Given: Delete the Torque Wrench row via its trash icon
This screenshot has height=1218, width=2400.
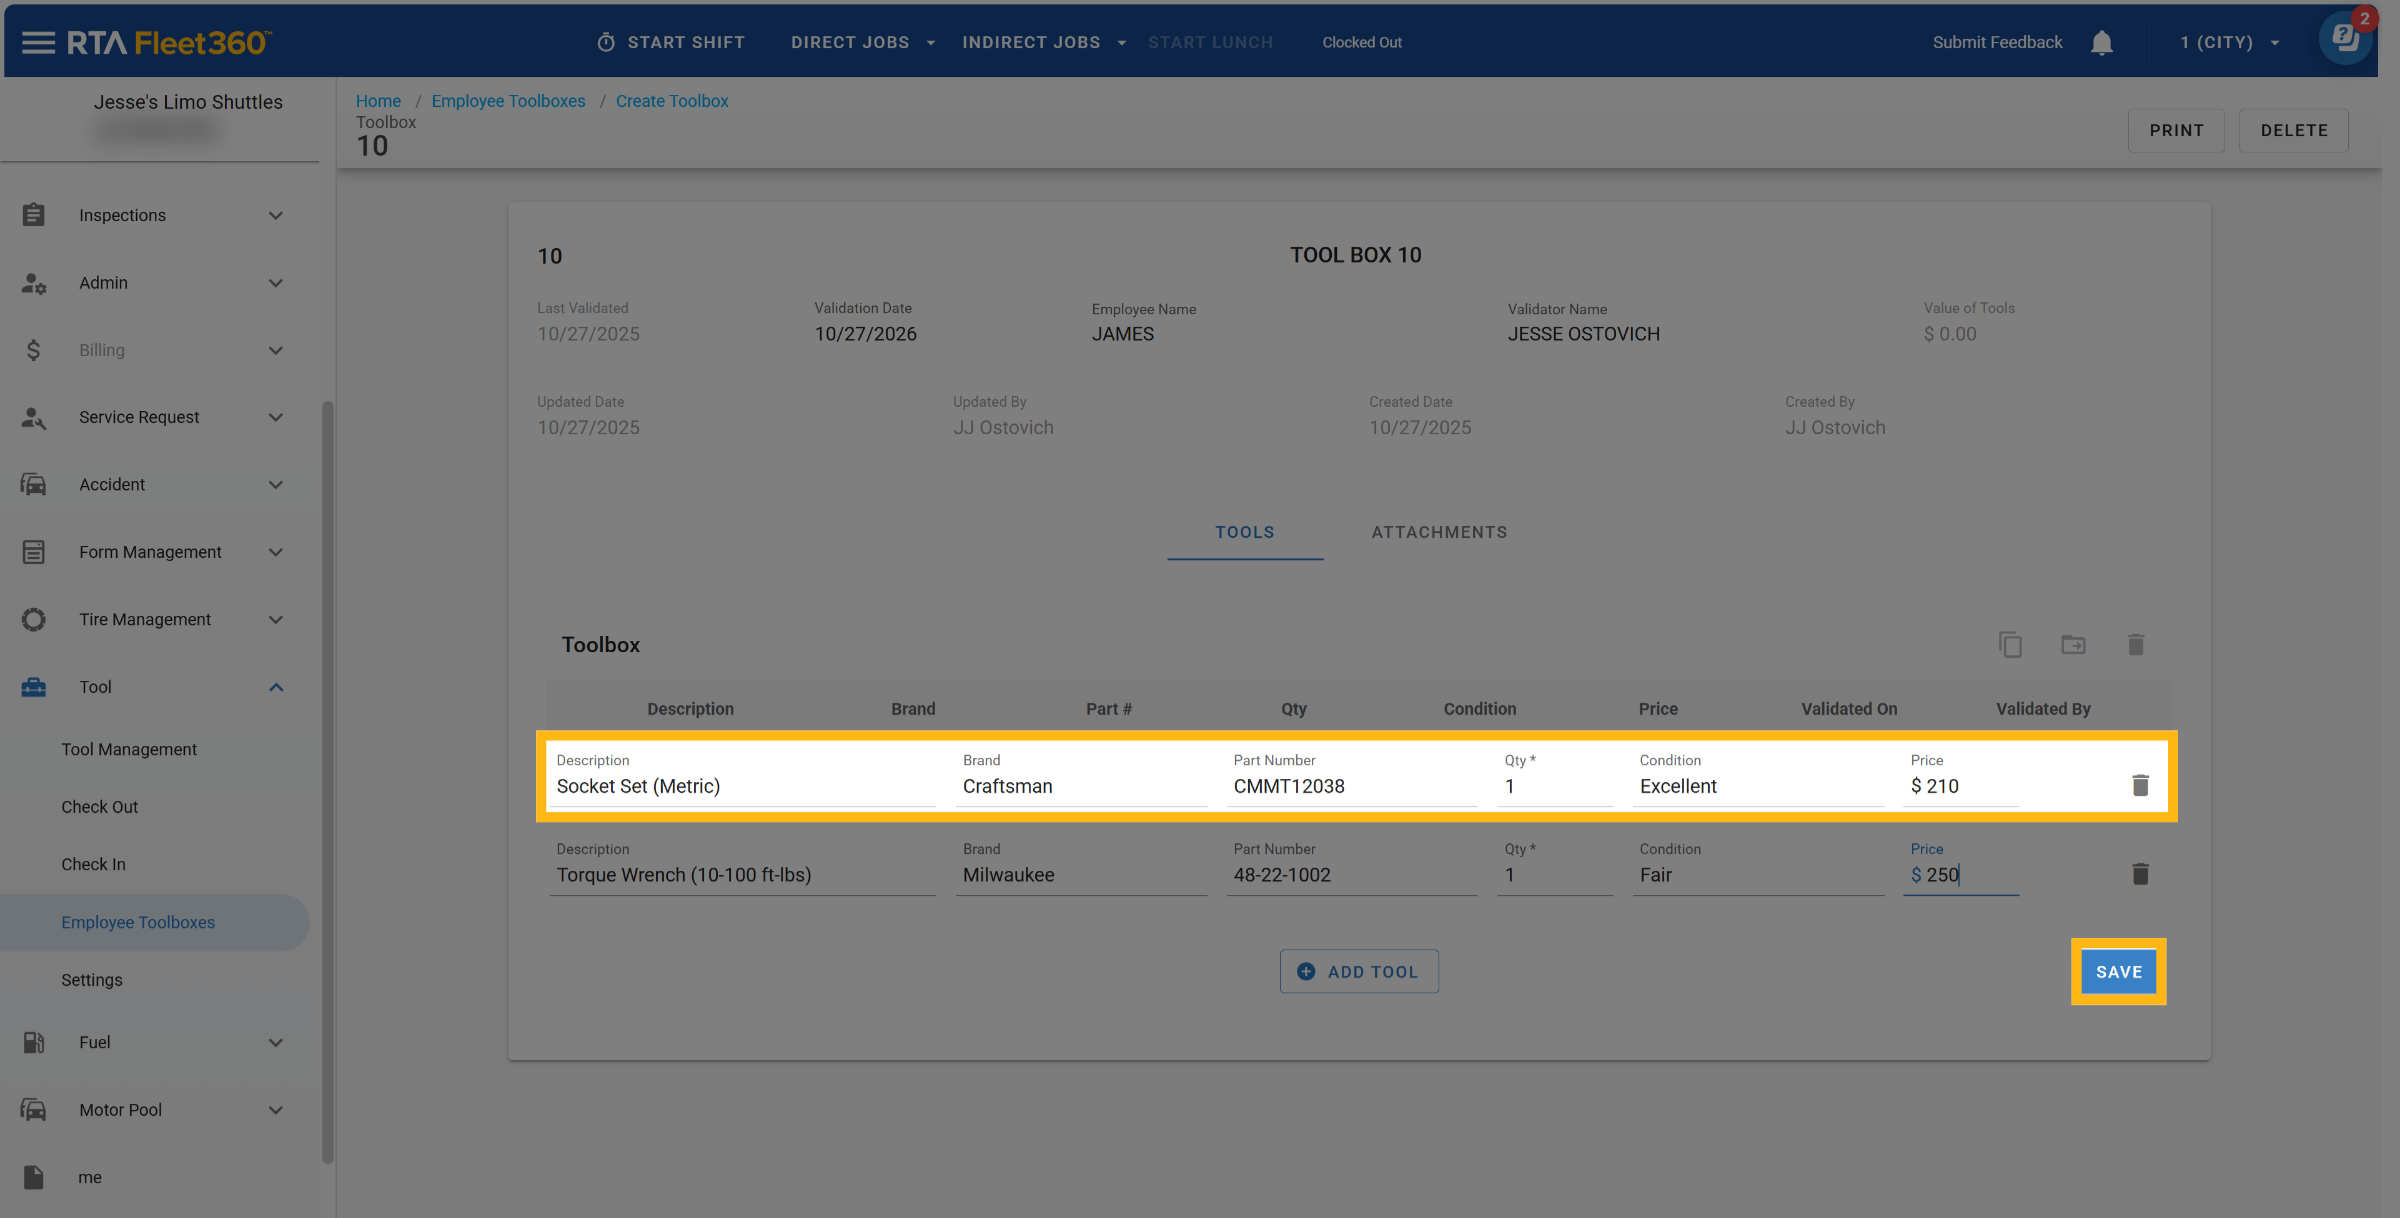Looking at the screenshot, I should [x=2140, y=875].
